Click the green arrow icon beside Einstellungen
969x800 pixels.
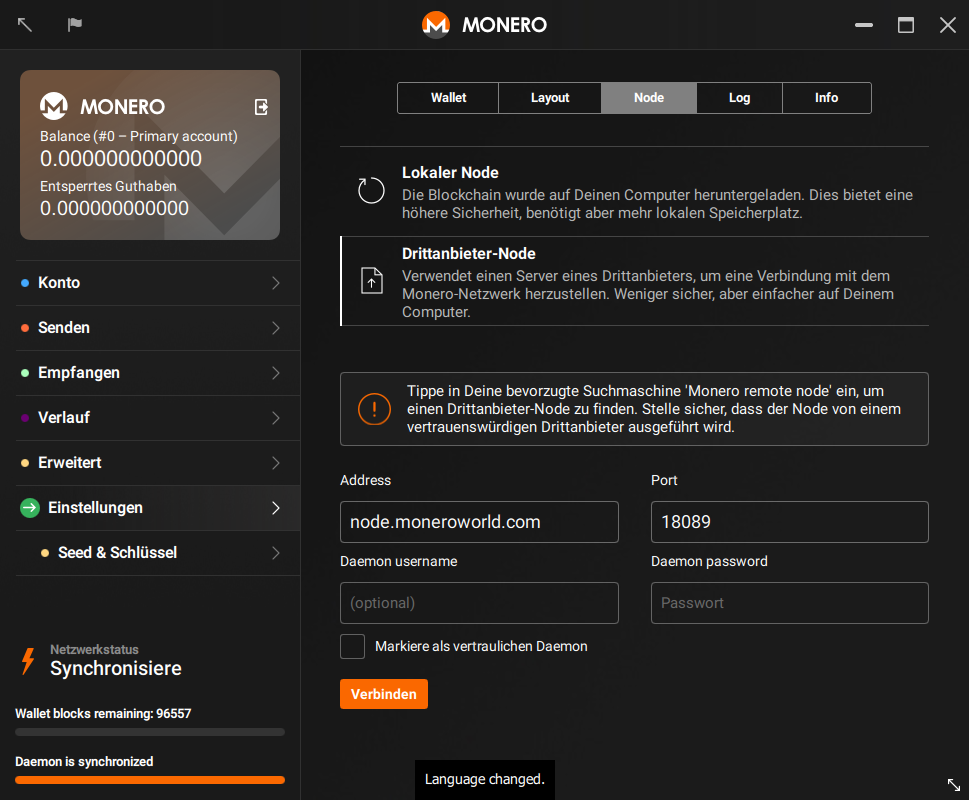coord(30,508)
